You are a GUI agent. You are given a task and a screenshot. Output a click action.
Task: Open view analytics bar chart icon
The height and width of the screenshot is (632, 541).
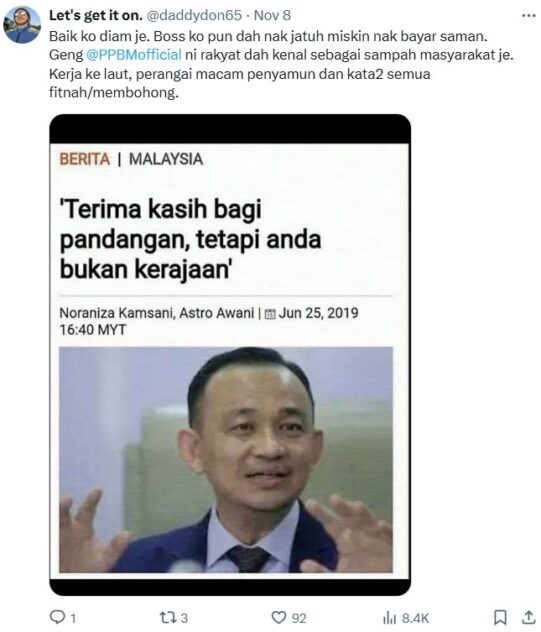pos(389,617)
